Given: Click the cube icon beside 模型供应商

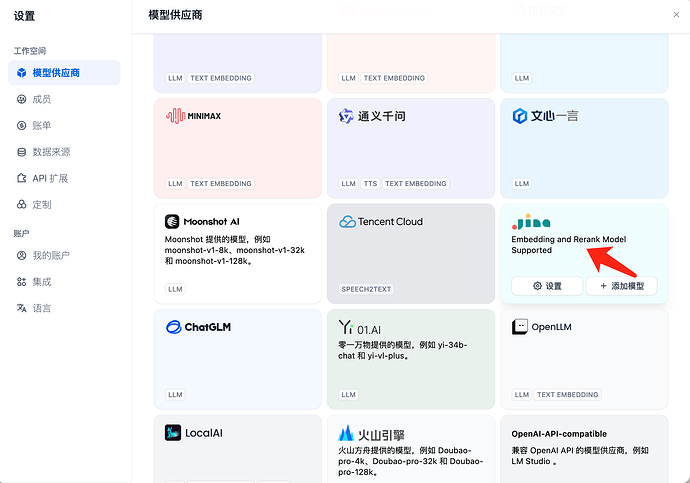Looking at the screenshot, I should [x=22, y=73].
